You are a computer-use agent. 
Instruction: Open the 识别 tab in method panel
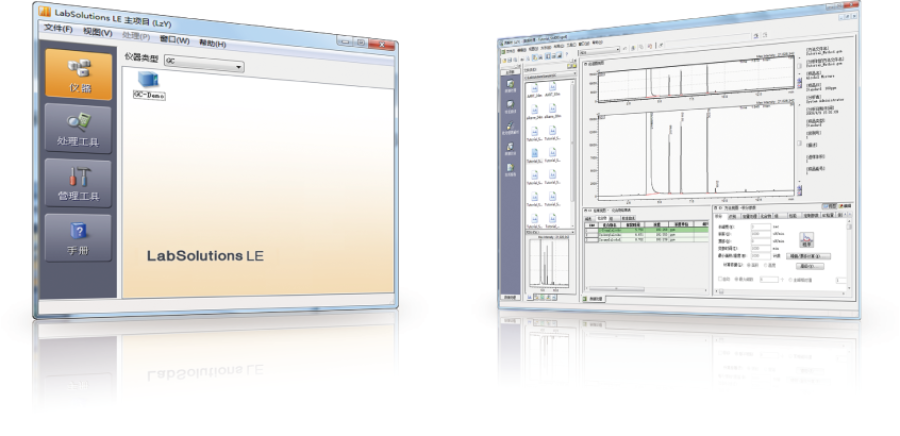[732, 216]
